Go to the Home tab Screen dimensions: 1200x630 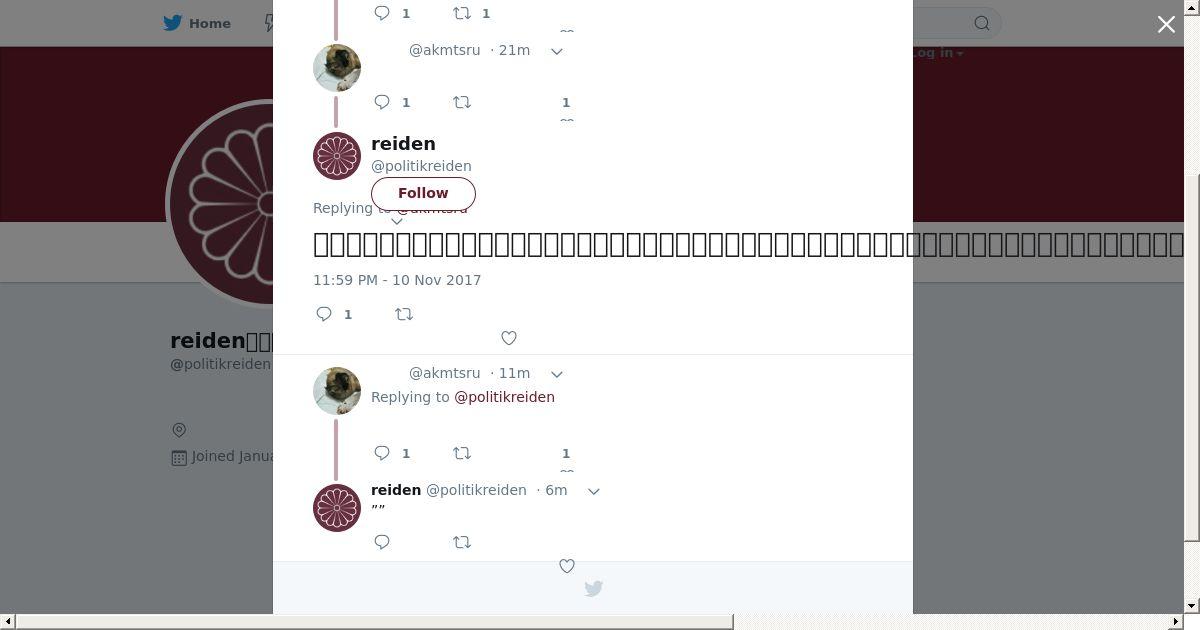click(197, 23)
